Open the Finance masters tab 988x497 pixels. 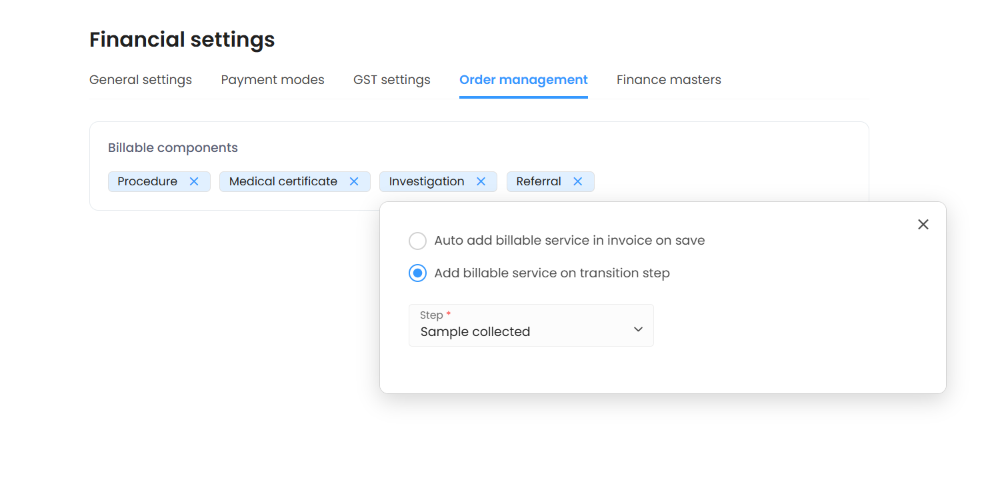click(x=668, y=80)
